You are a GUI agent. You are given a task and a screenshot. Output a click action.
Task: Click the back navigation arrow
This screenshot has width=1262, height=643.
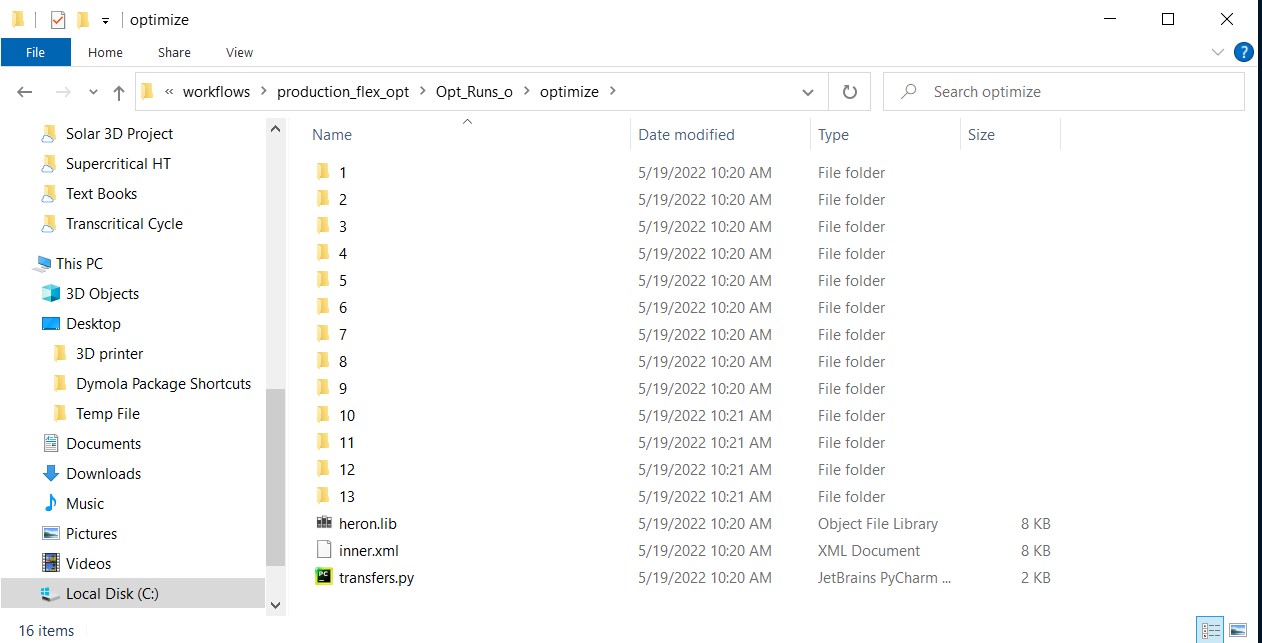pos(24,91)
